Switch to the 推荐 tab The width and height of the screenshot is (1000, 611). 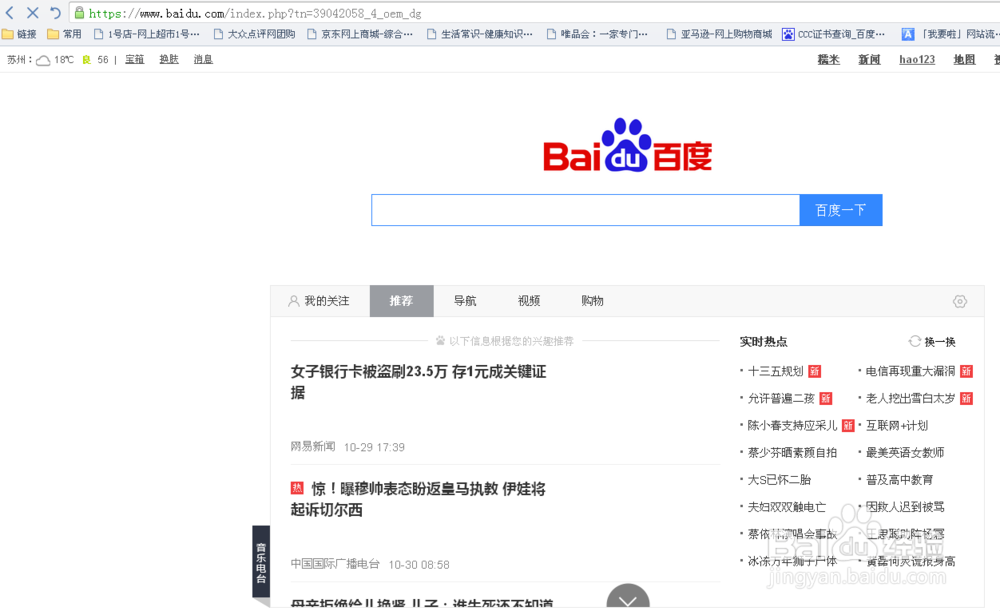[x=402, y=301]
